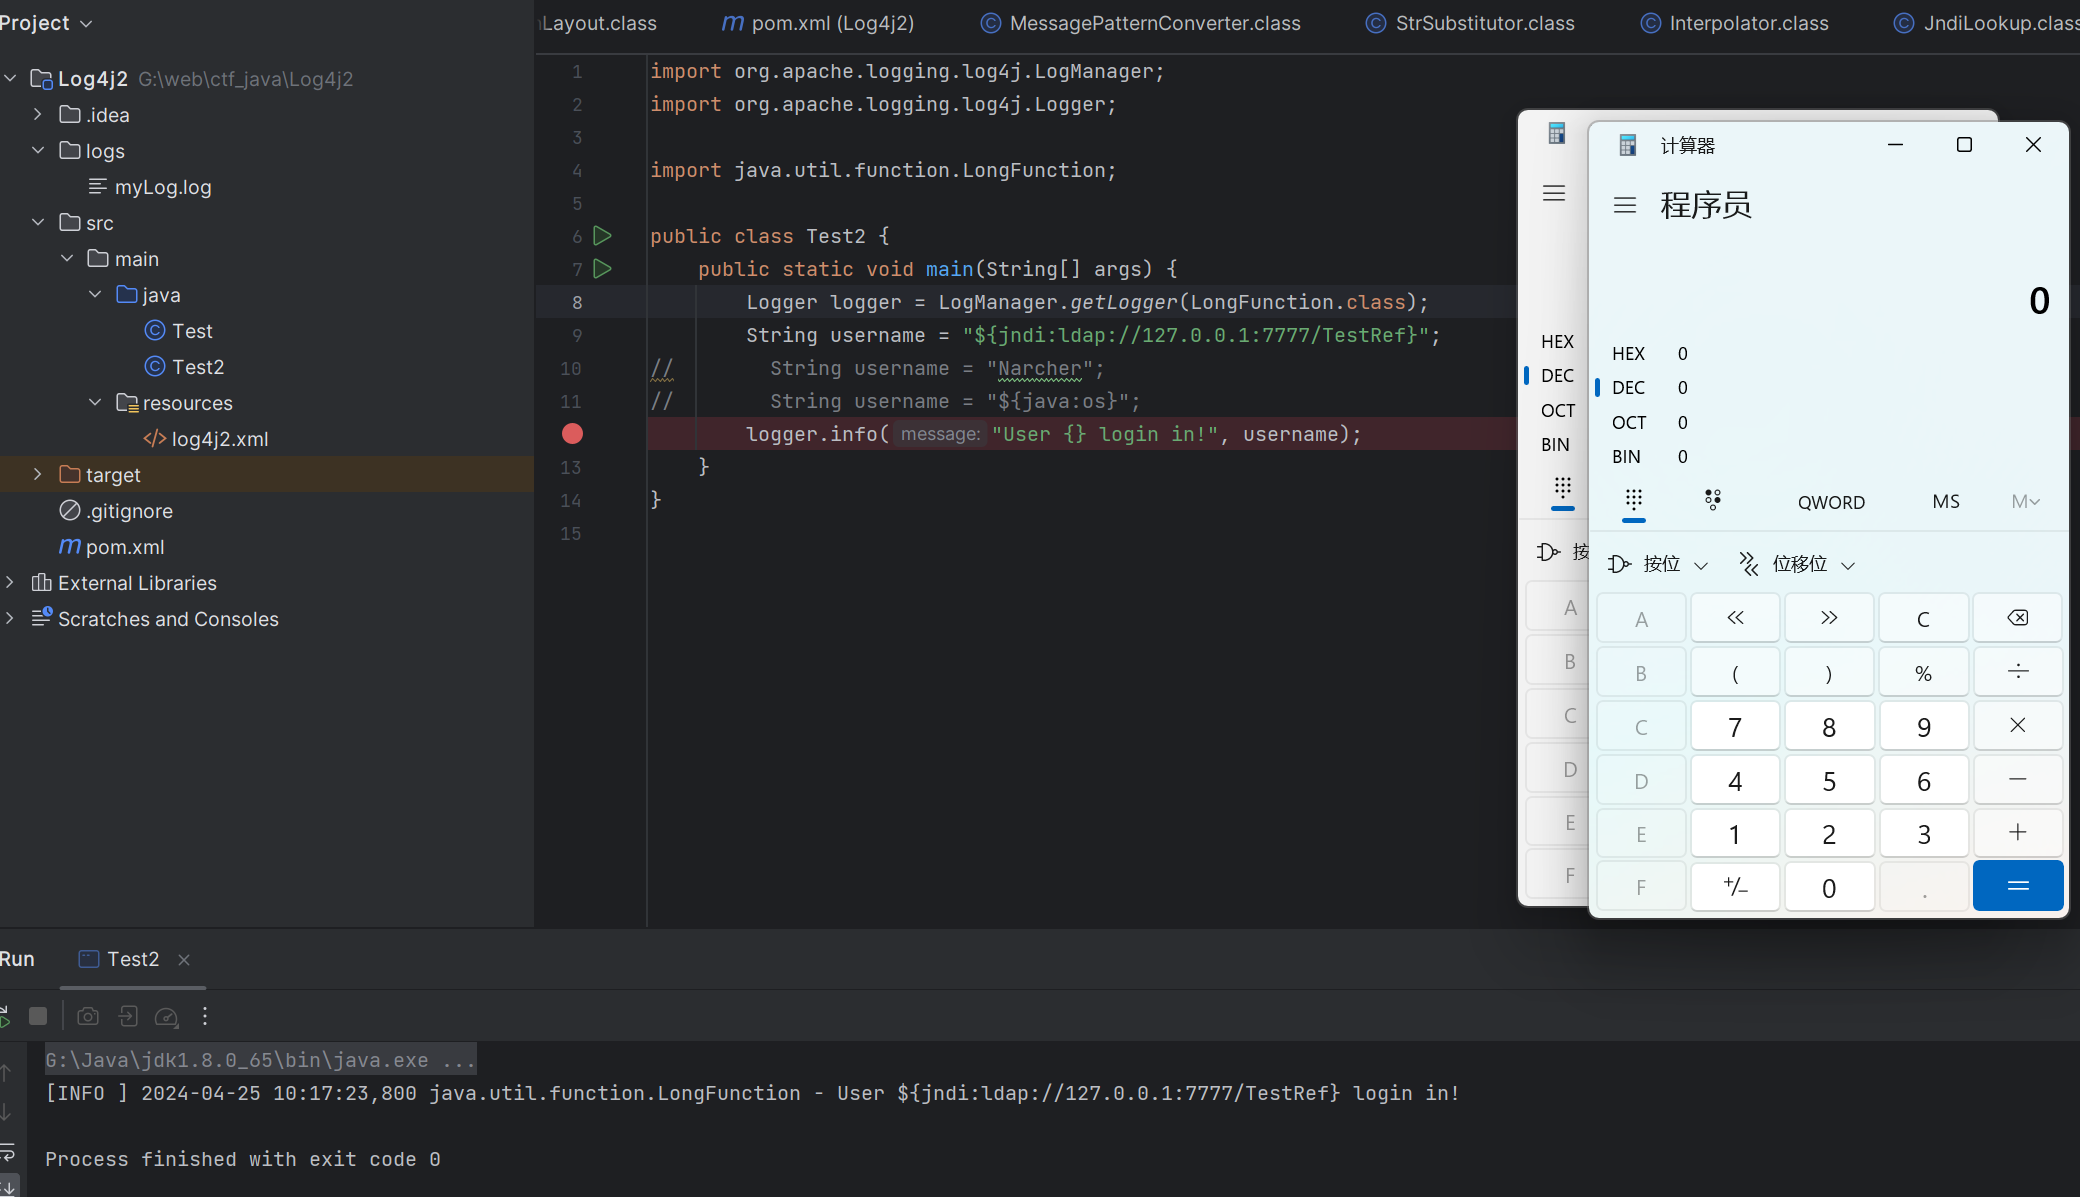The width and height of the screenshot is (2080, 1197).
Task: Select bit toggling keypad icon in front Calculator
Action: [x=1713, y=500]
